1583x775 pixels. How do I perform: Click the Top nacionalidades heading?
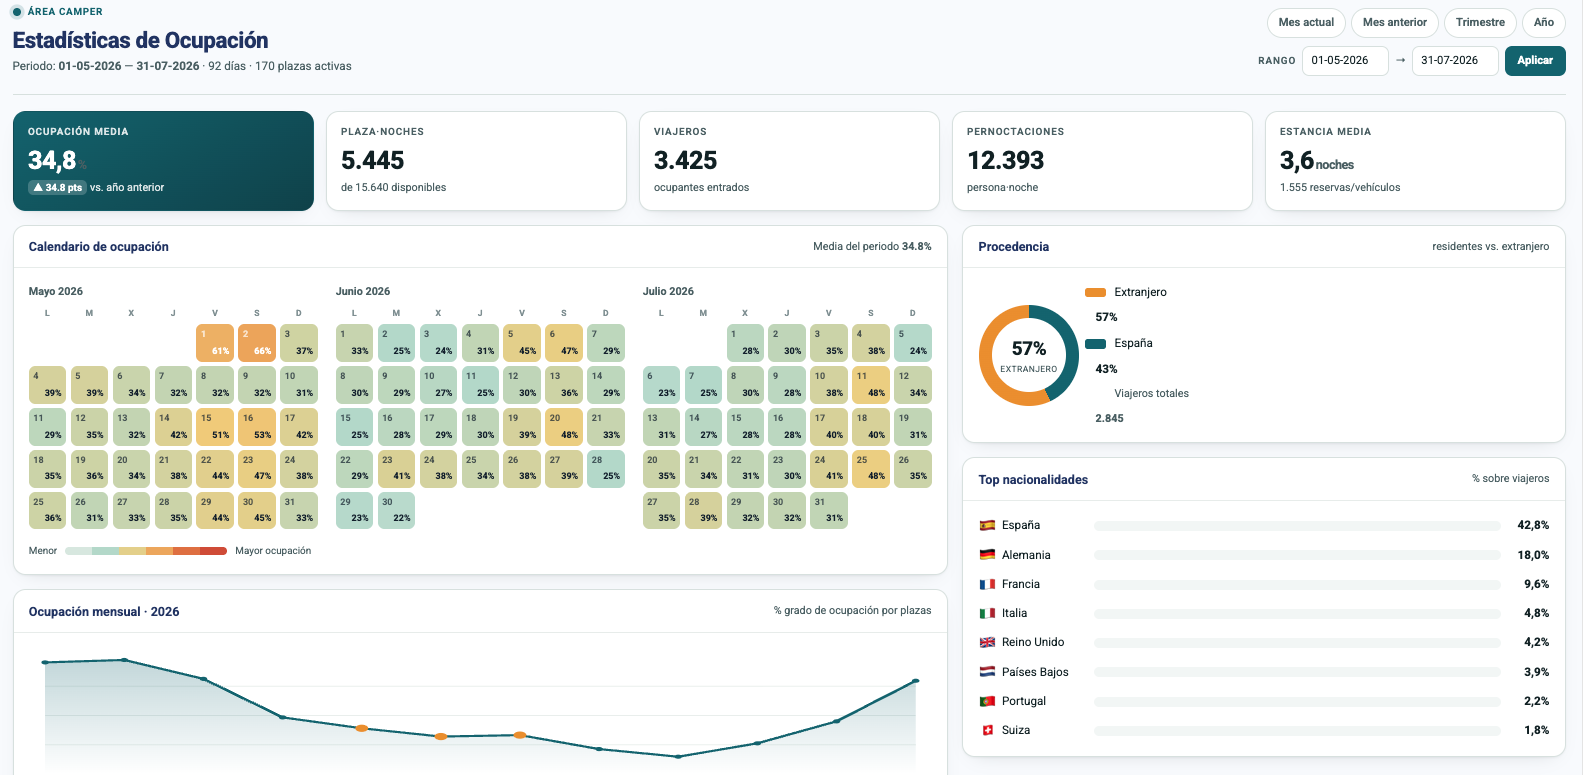coord(1033,480)
